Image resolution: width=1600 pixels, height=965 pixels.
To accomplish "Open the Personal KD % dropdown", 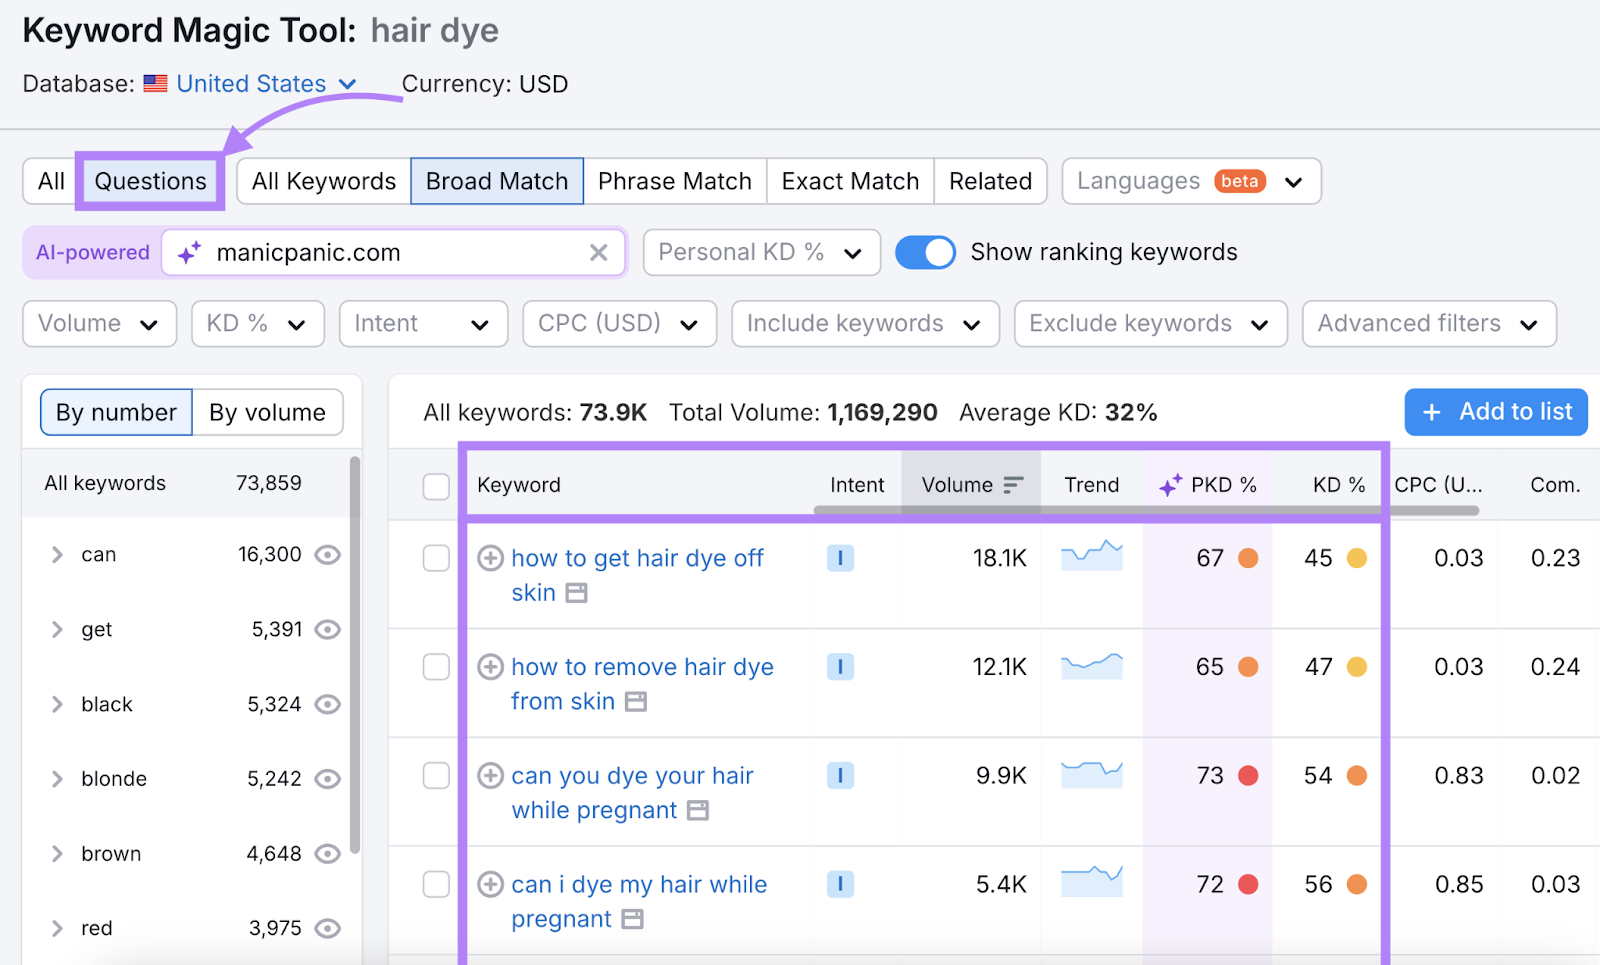I will pyautogui.click(x=761, y=253).
